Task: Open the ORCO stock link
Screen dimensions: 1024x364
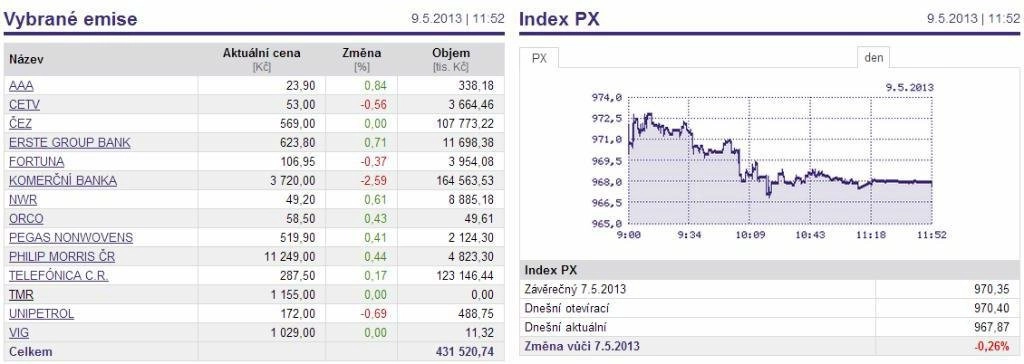Action: 26,219
